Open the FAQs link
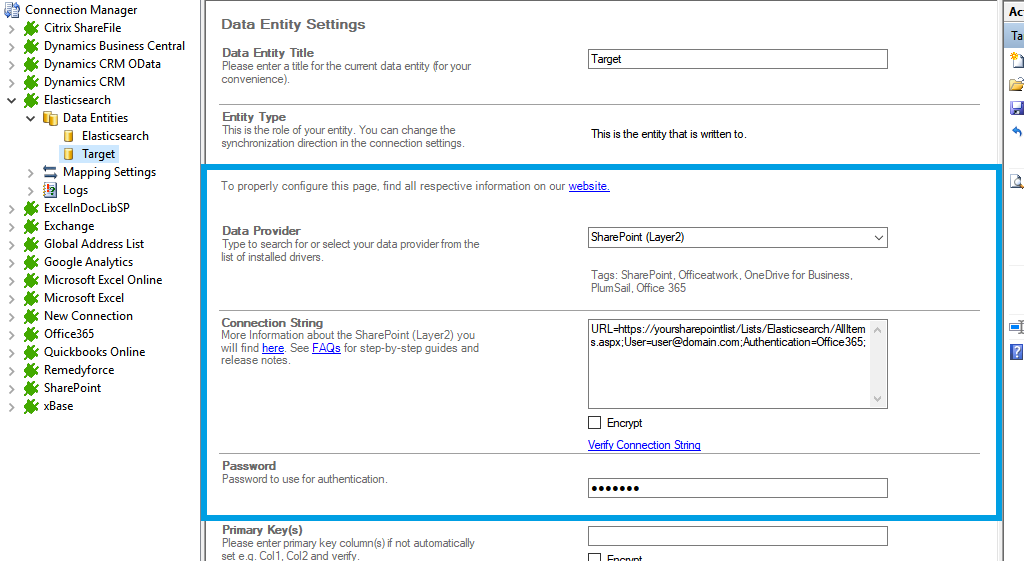Screen dimensions: 1024x561 (326, 348)
